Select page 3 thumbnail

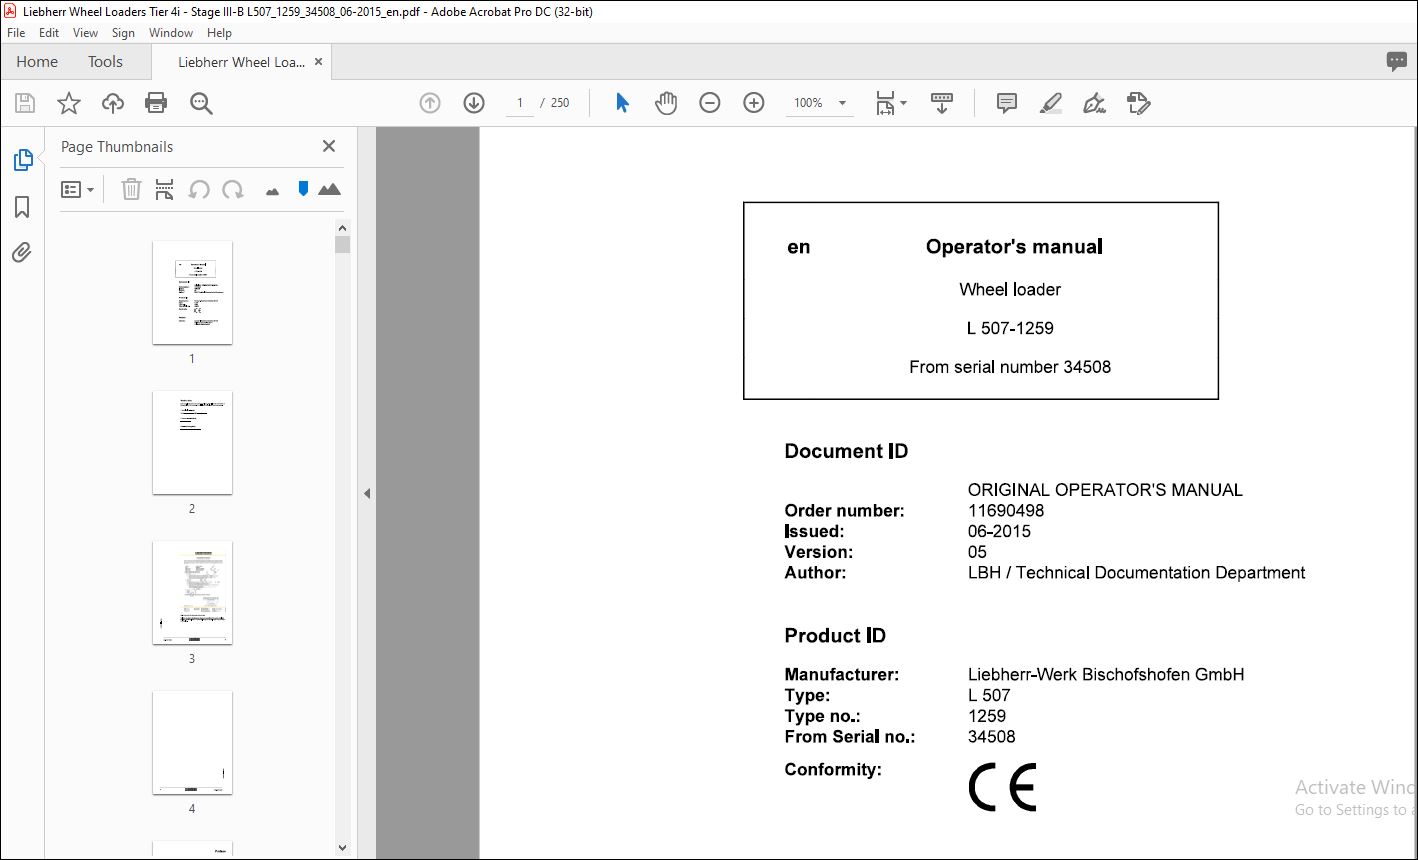pos(192,592)
